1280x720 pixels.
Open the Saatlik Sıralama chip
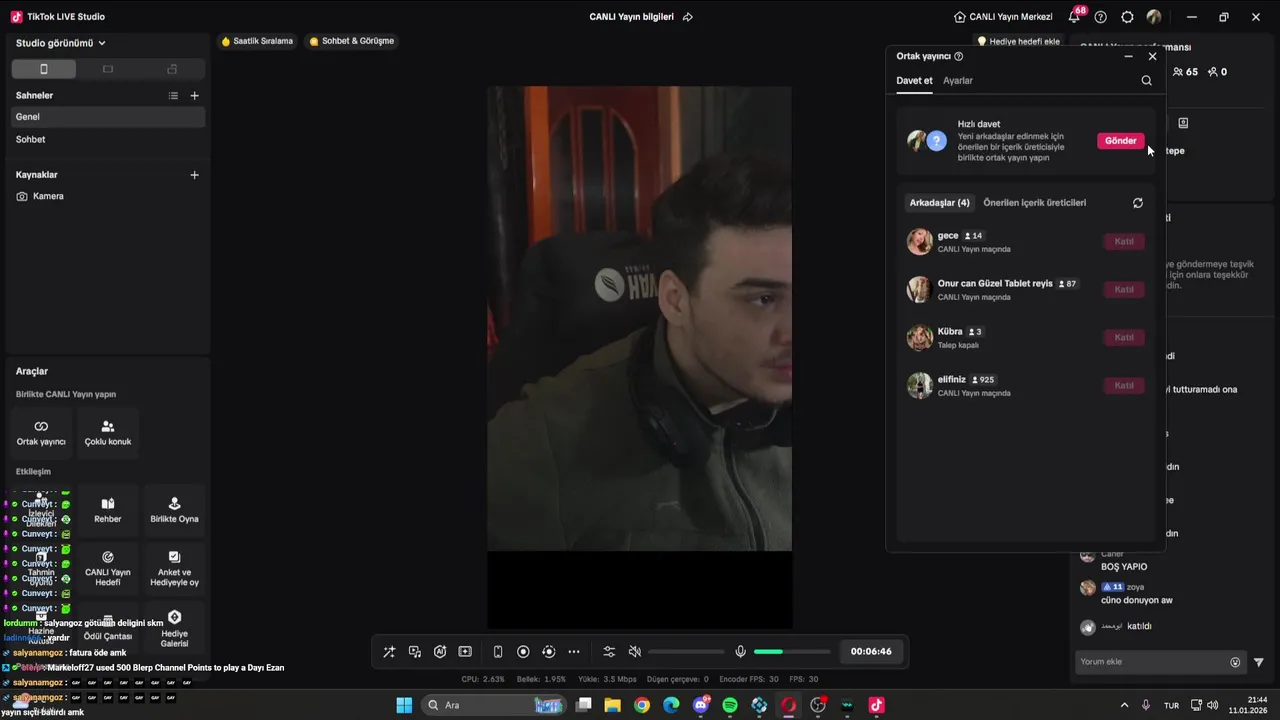257,41
